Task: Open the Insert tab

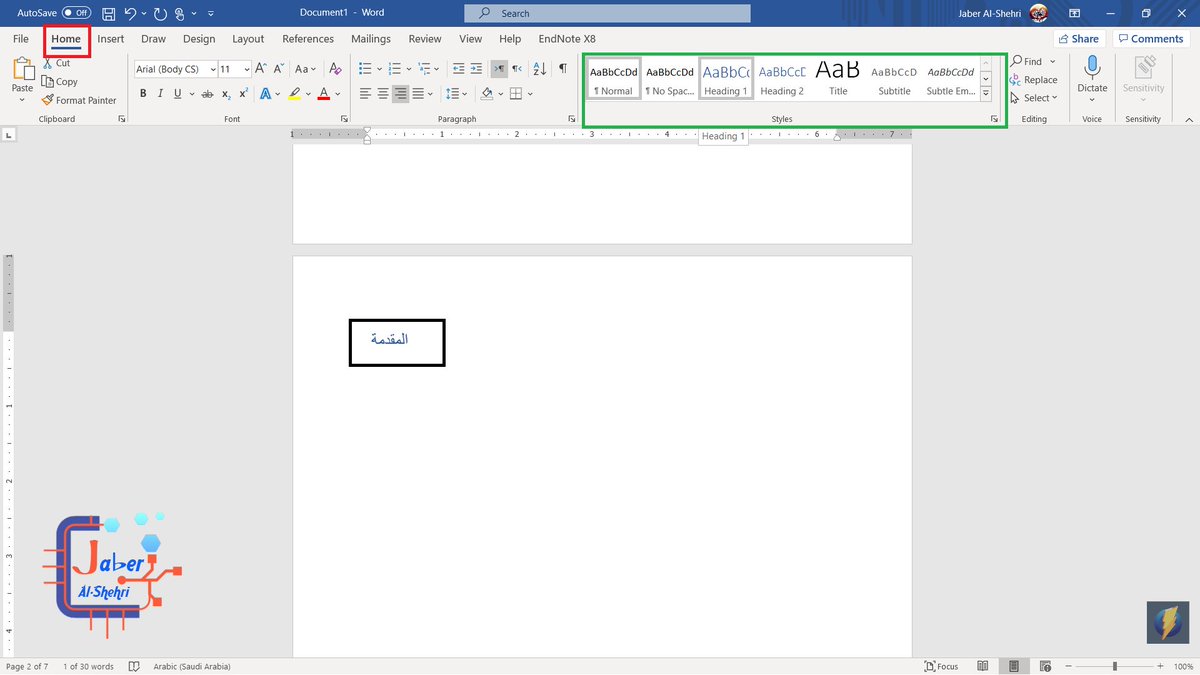Action: click(x=111, y=39)
